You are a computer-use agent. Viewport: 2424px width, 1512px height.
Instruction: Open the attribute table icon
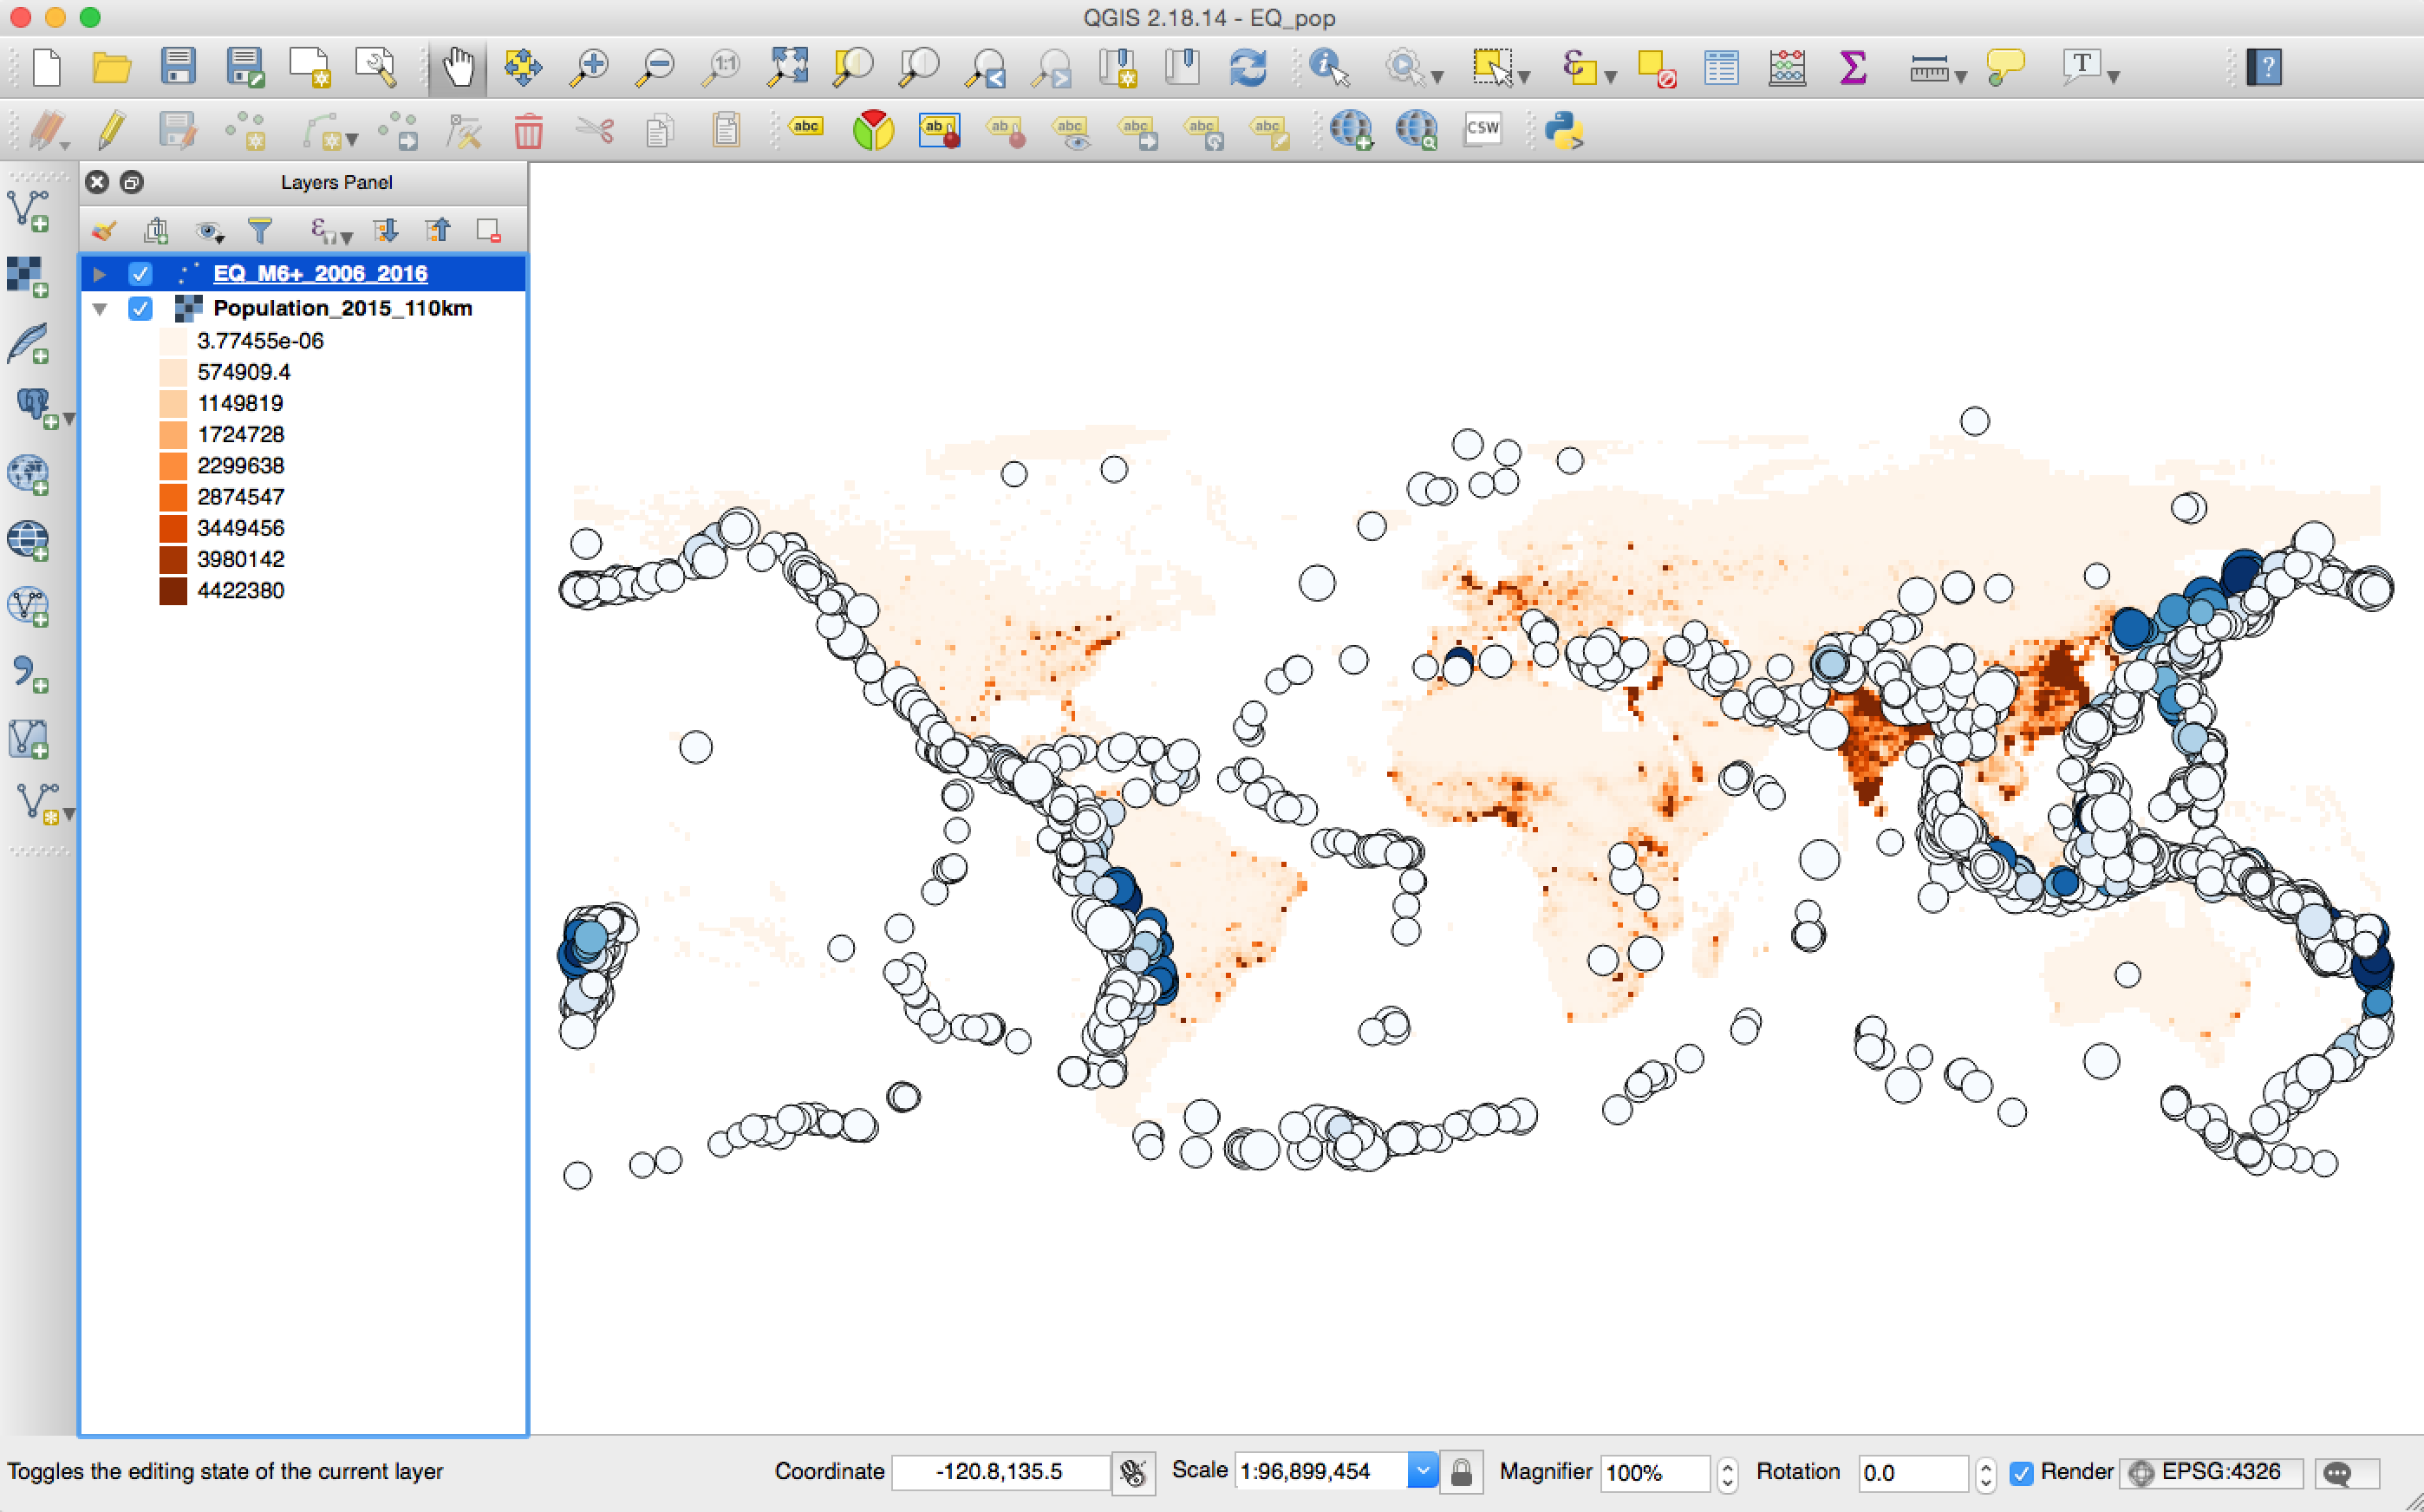[x=1721, y=68]
